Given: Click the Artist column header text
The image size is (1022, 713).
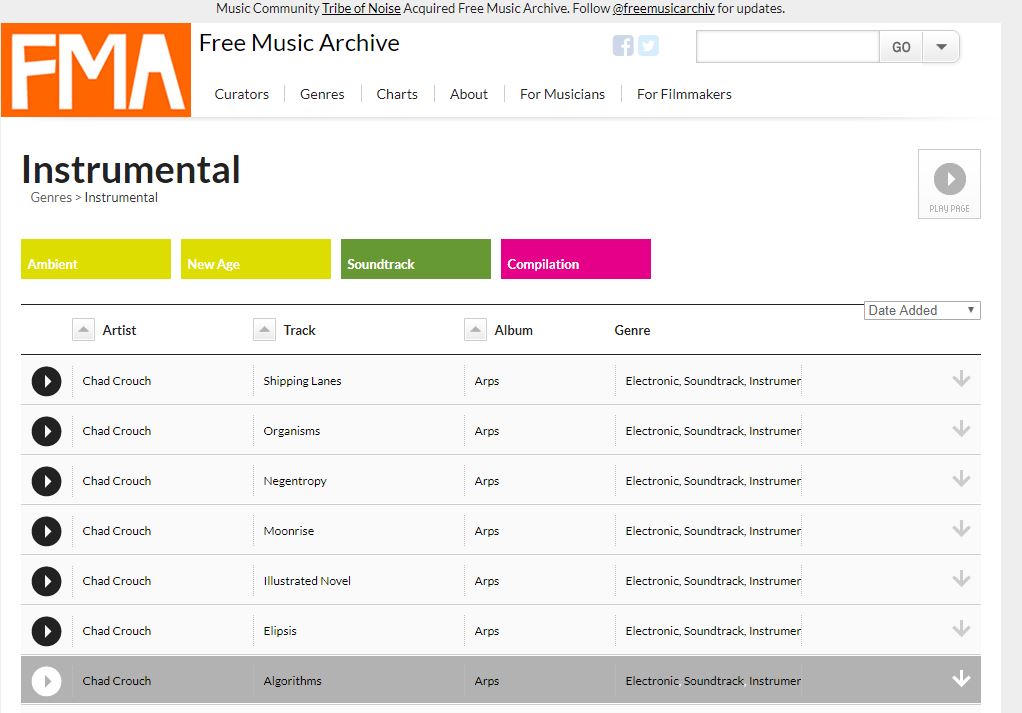Looking at the screenshot, I should pyautogui.click(x=119, y=330).
